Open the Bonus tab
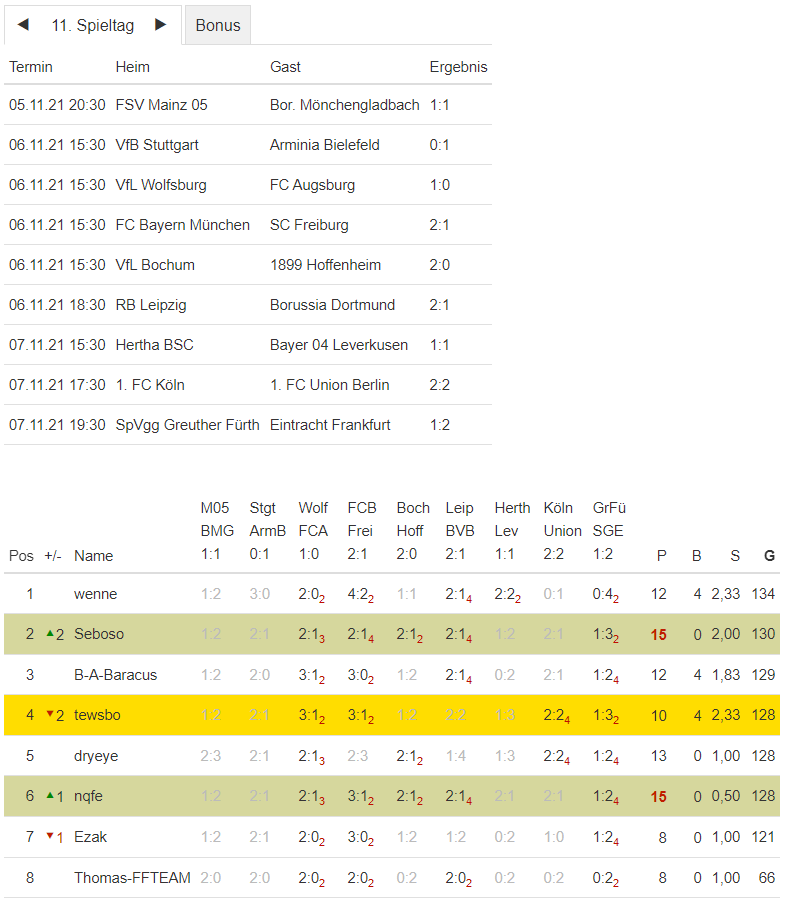788x898 pixels. pos(217,26)
